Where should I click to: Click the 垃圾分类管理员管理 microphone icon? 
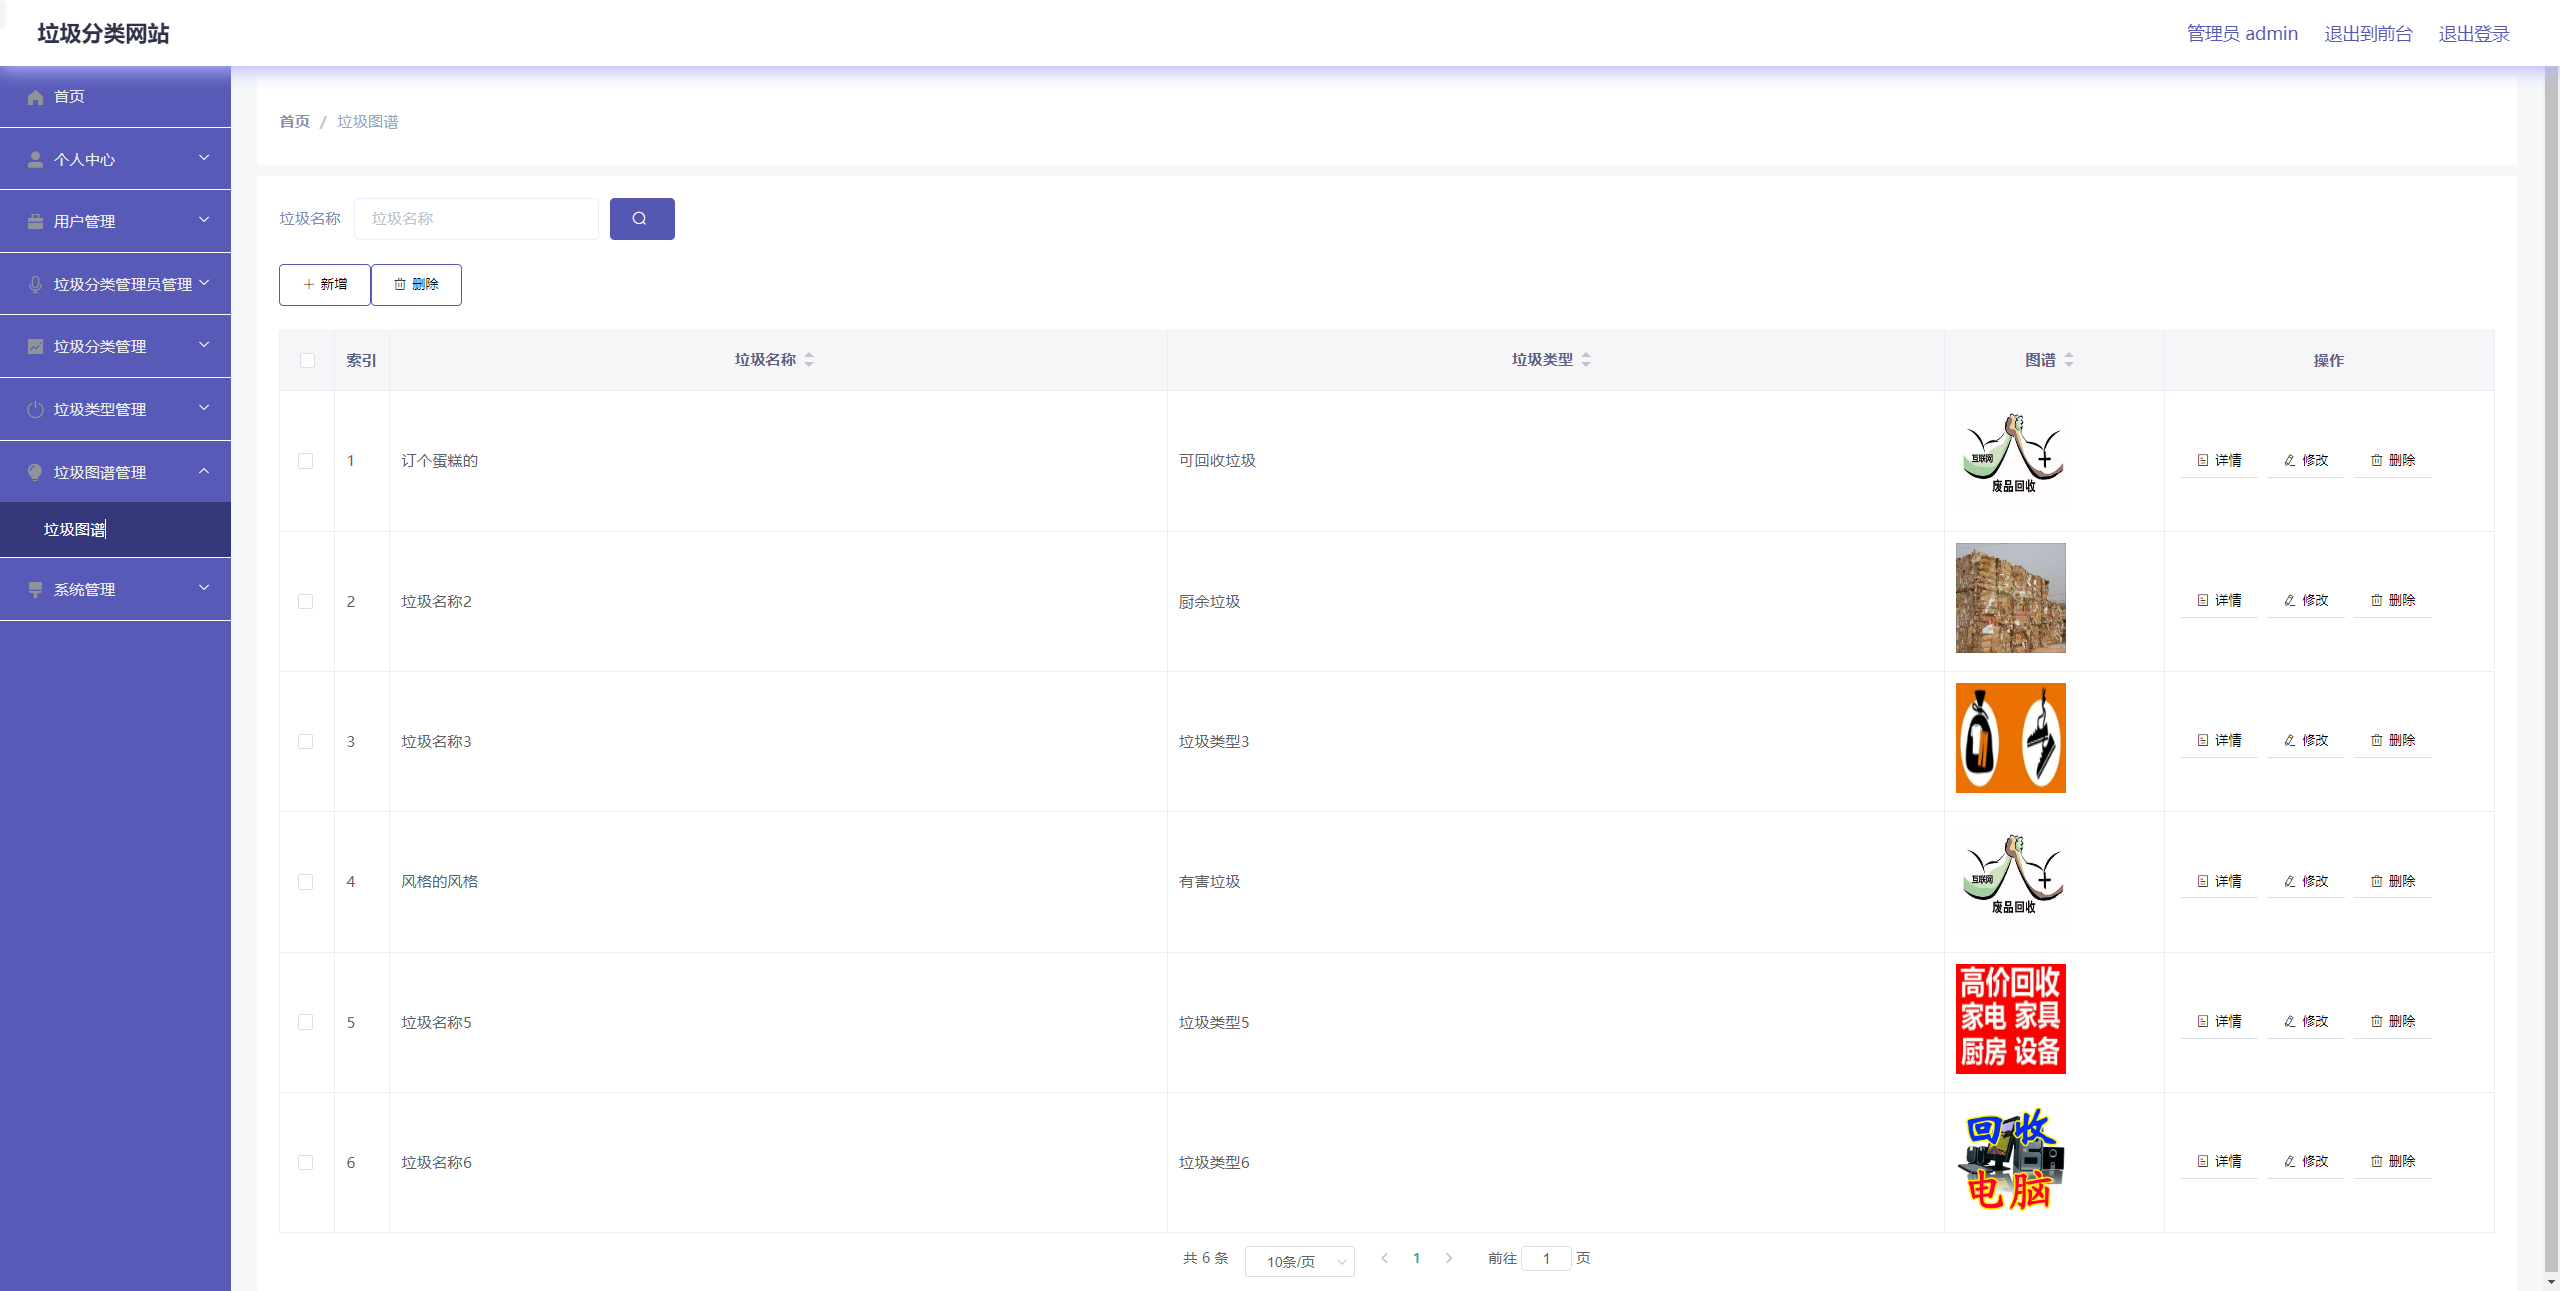point(35,283)
